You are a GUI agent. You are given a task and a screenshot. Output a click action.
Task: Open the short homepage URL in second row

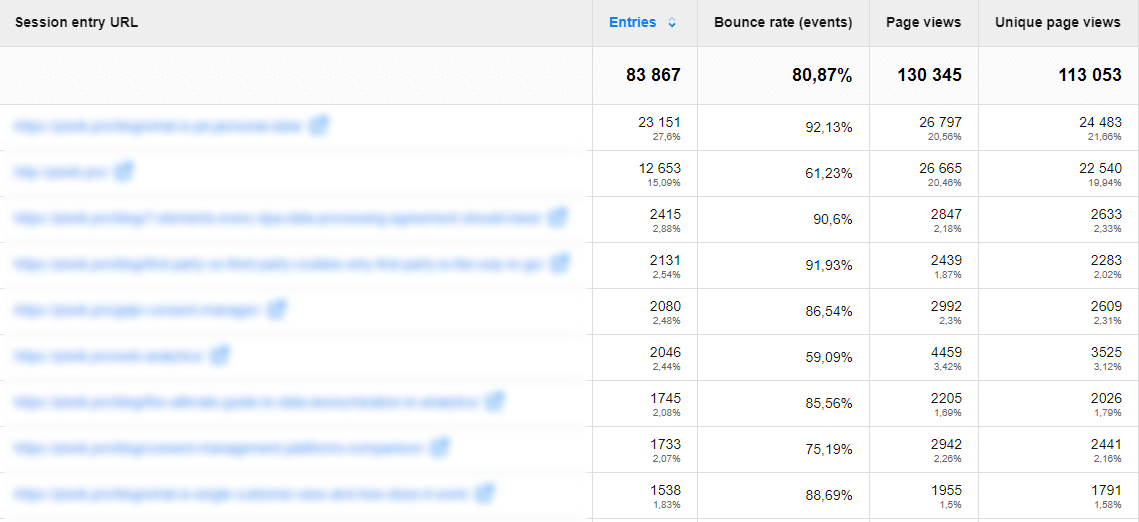point(60,173)
